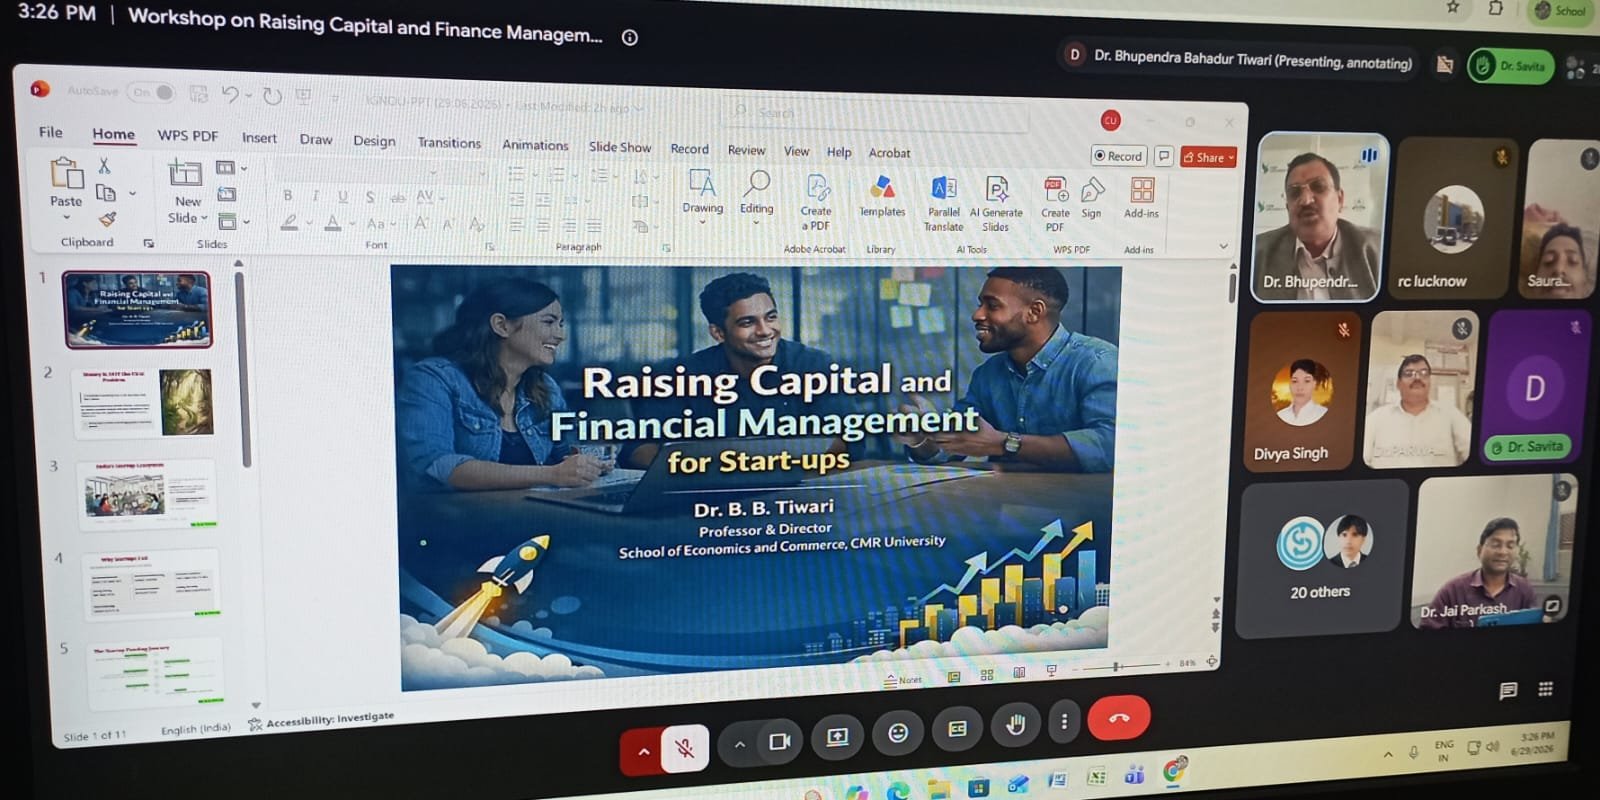1600x800 pixels.
Task: Click the red leave call button
Action: click(1119, 717)
